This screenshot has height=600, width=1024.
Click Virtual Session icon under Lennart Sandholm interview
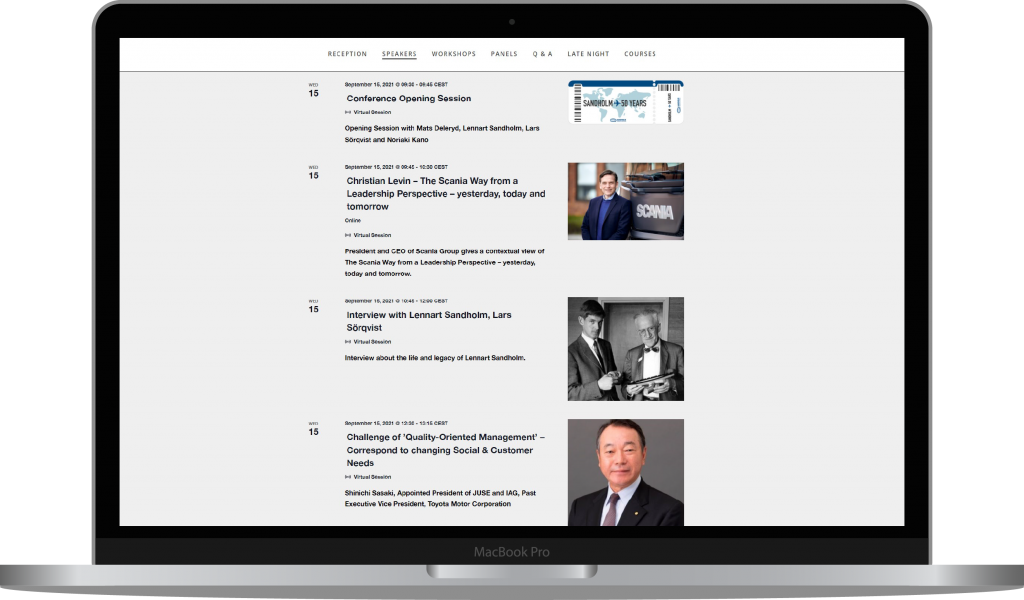(348, 342)
